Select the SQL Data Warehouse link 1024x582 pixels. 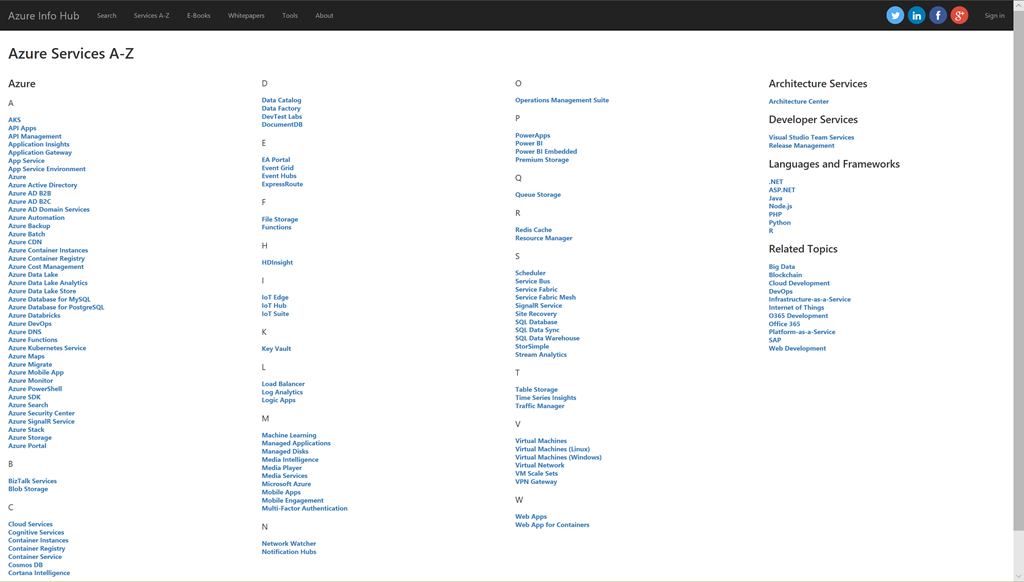tap(547, 338)
